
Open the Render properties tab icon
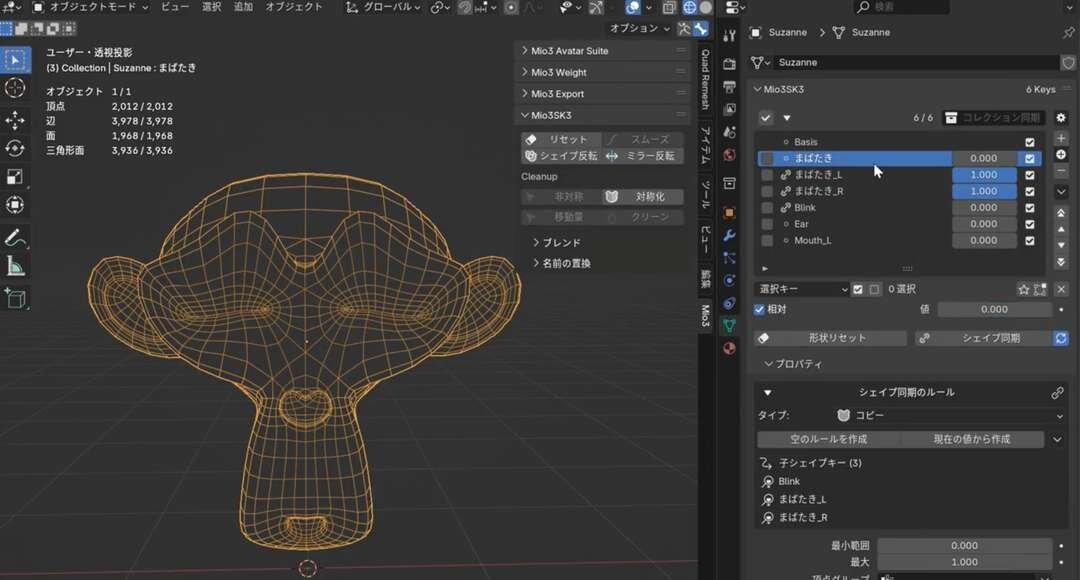[x=729, y=64]
